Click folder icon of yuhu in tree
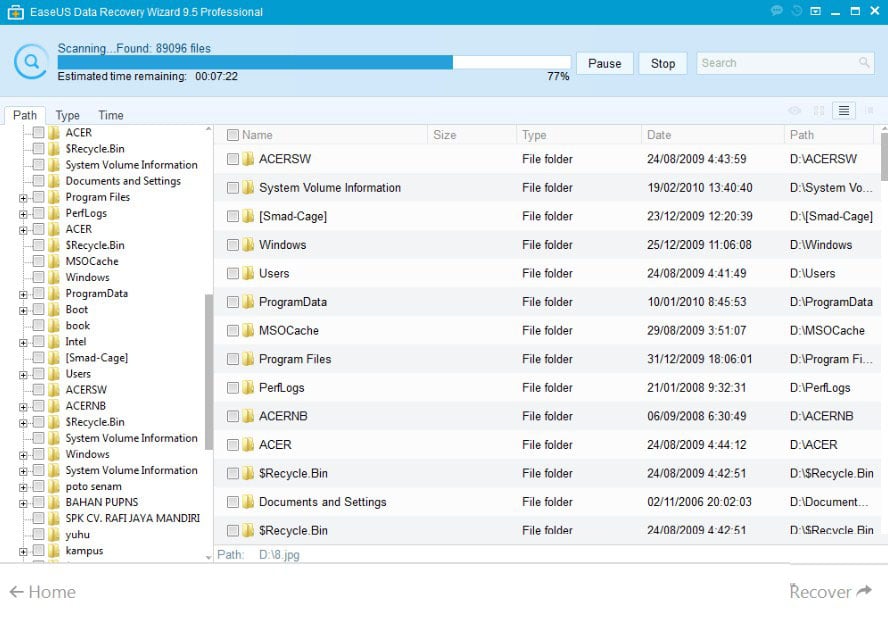The image size is (888, 620). coord(54,535)
